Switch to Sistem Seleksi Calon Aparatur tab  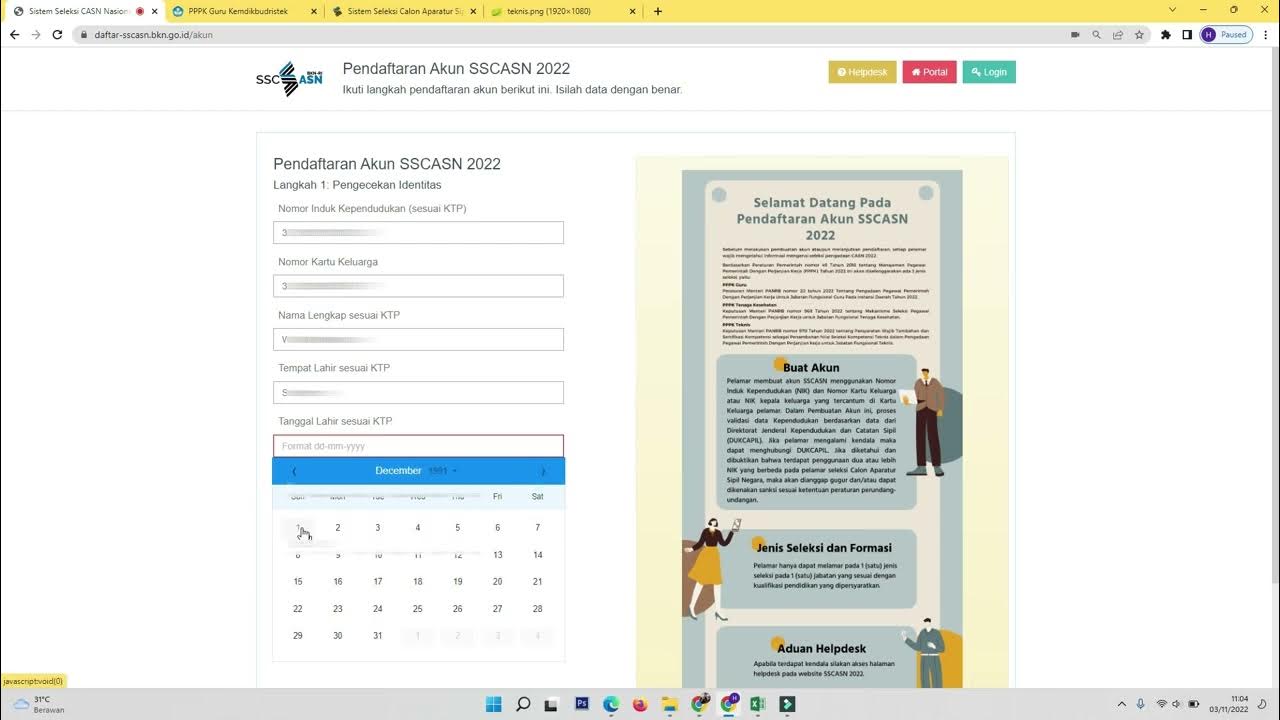tap(404, 11)
